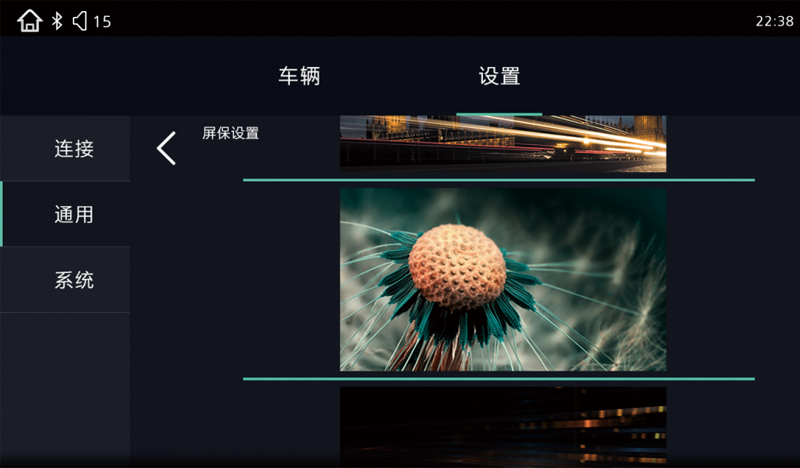800x468 pixels.
Task: Go back using the left chevron arrow
Action: [x=166, y=148]
